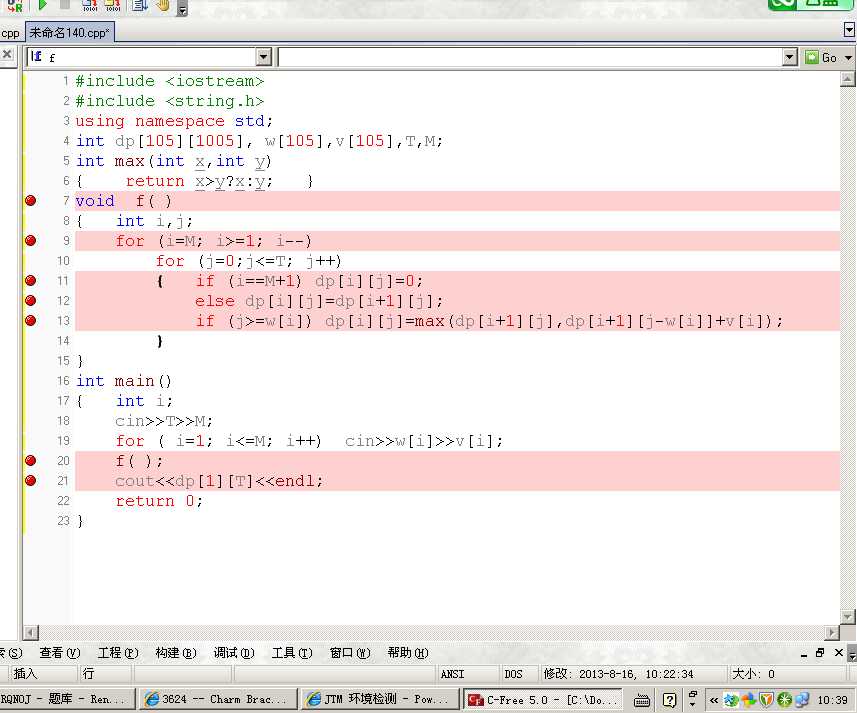The height and width of the screenshot is (713, 857).
Task: Open the 构建(B) menu
Action: [x=175, y=653]
